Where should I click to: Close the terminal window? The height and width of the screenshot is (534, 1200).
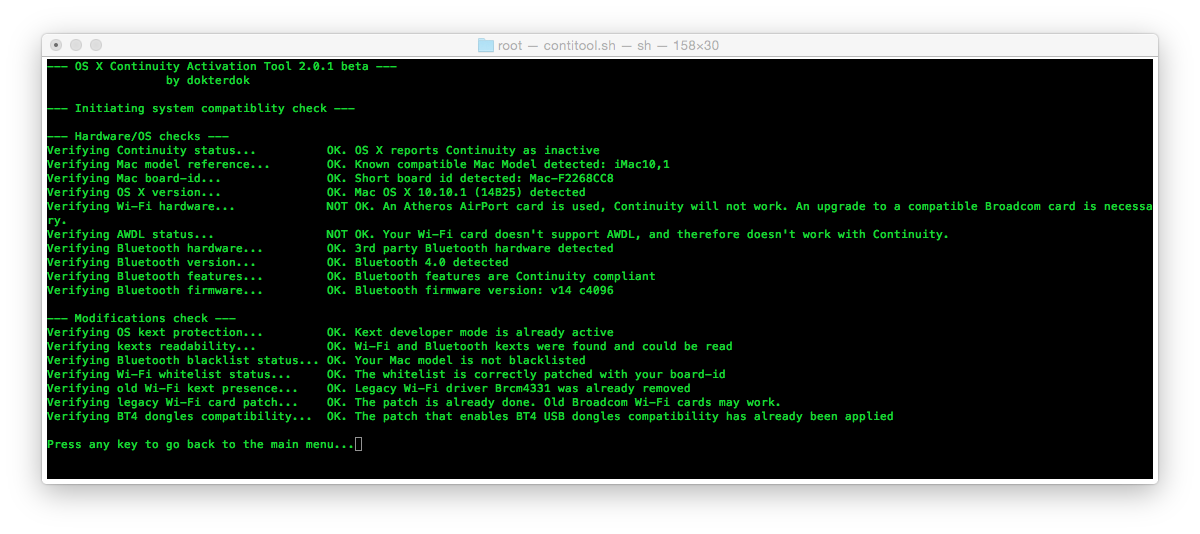click(56, 45)
